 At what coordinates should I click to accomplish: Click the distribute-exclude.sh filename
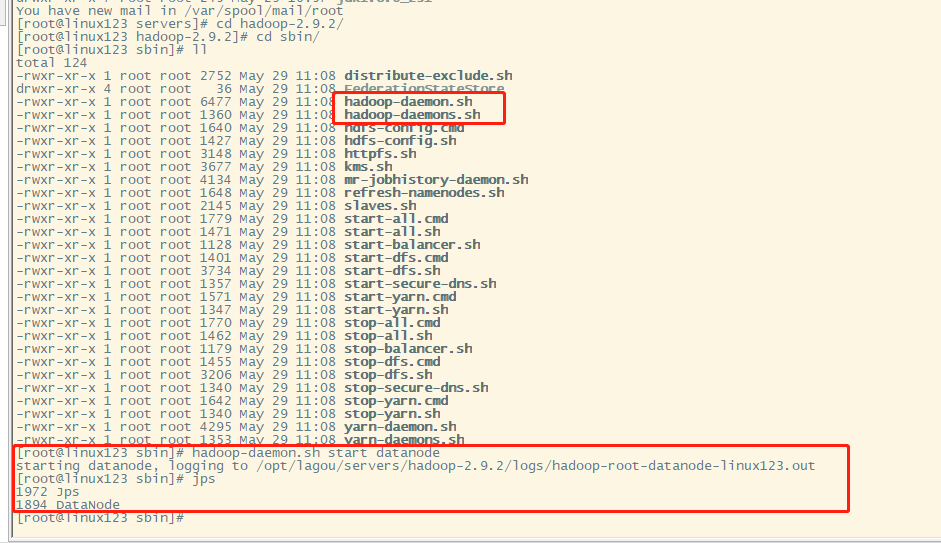[428, 76]
